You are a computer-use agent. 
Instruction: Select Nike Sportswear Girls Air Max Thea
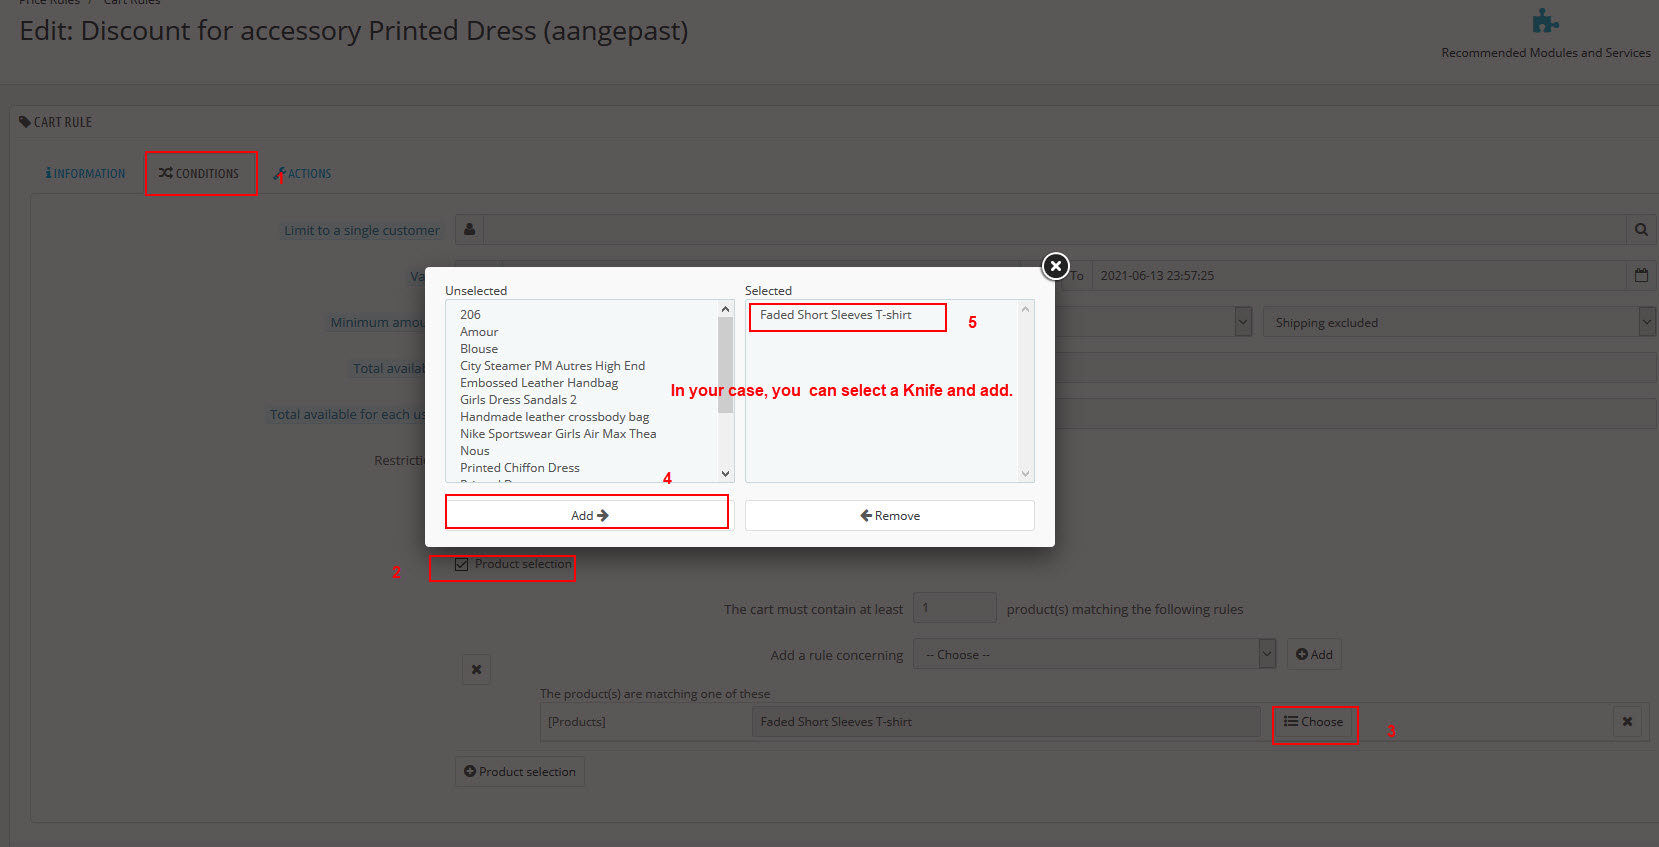pos(558,434)
